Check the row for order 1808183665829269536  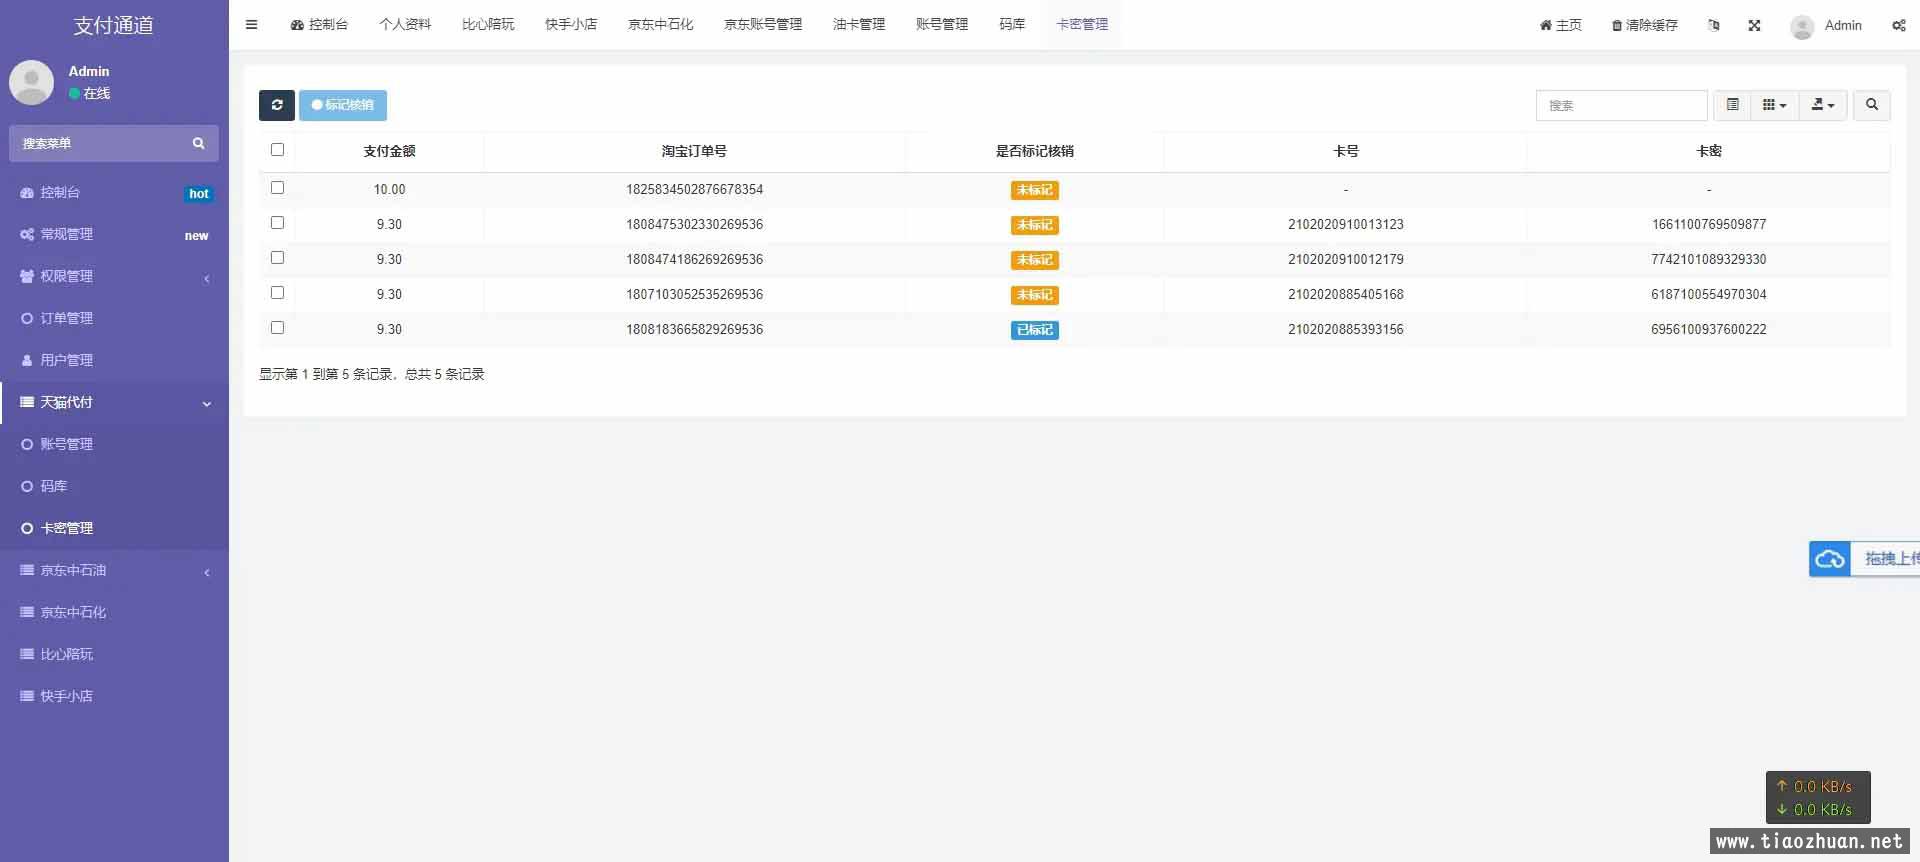tap(277, 328)
